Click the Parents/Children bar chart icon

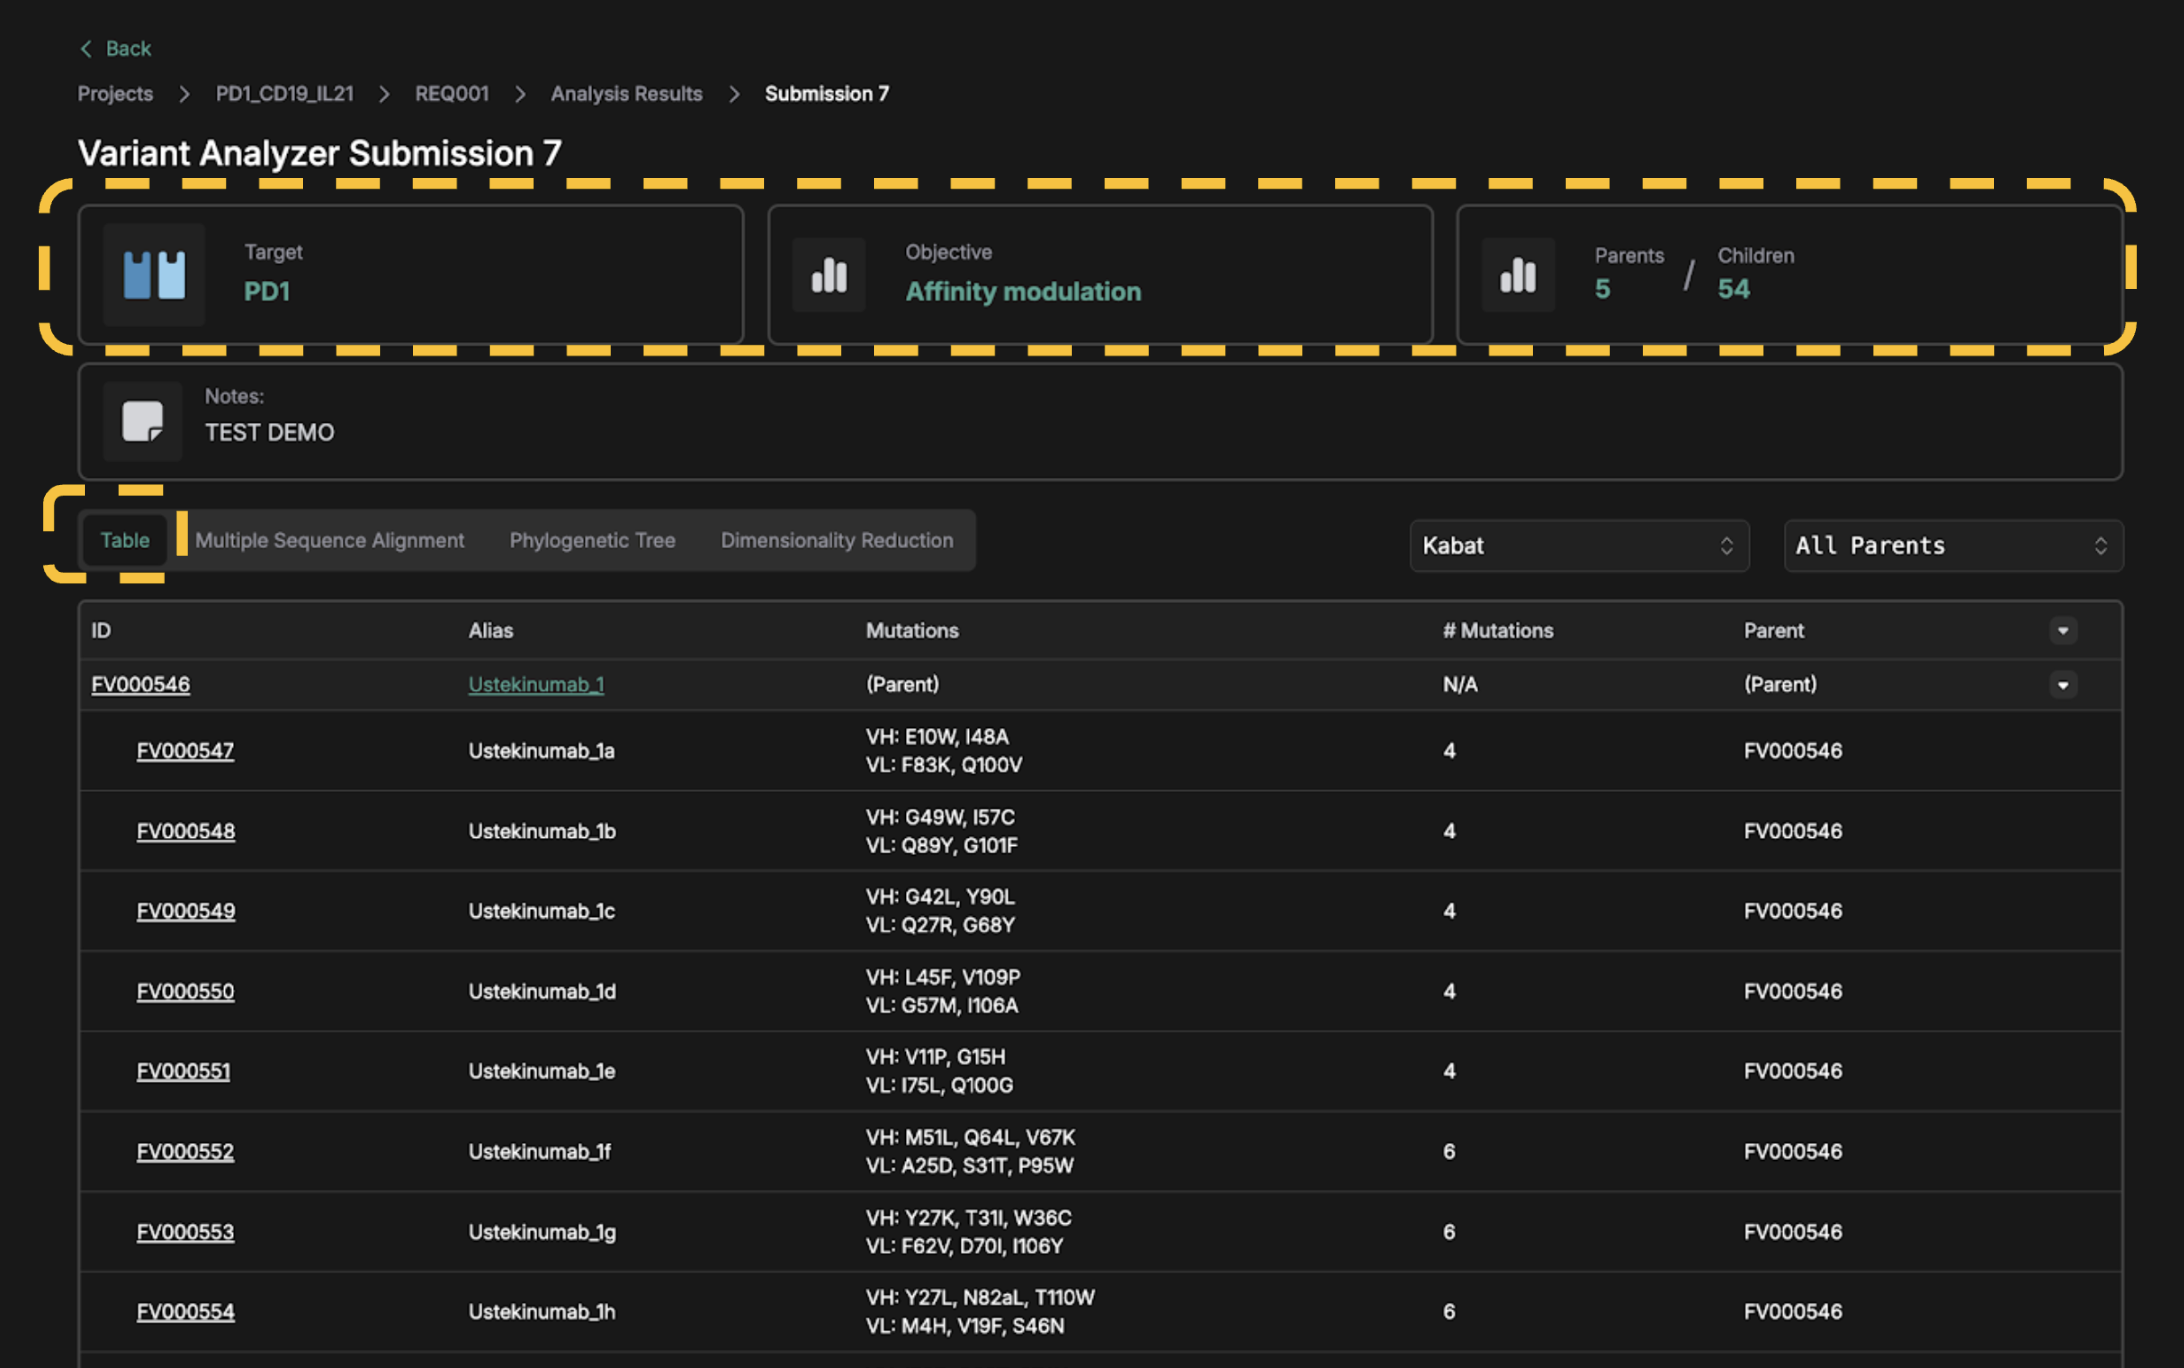point(1517,274)
